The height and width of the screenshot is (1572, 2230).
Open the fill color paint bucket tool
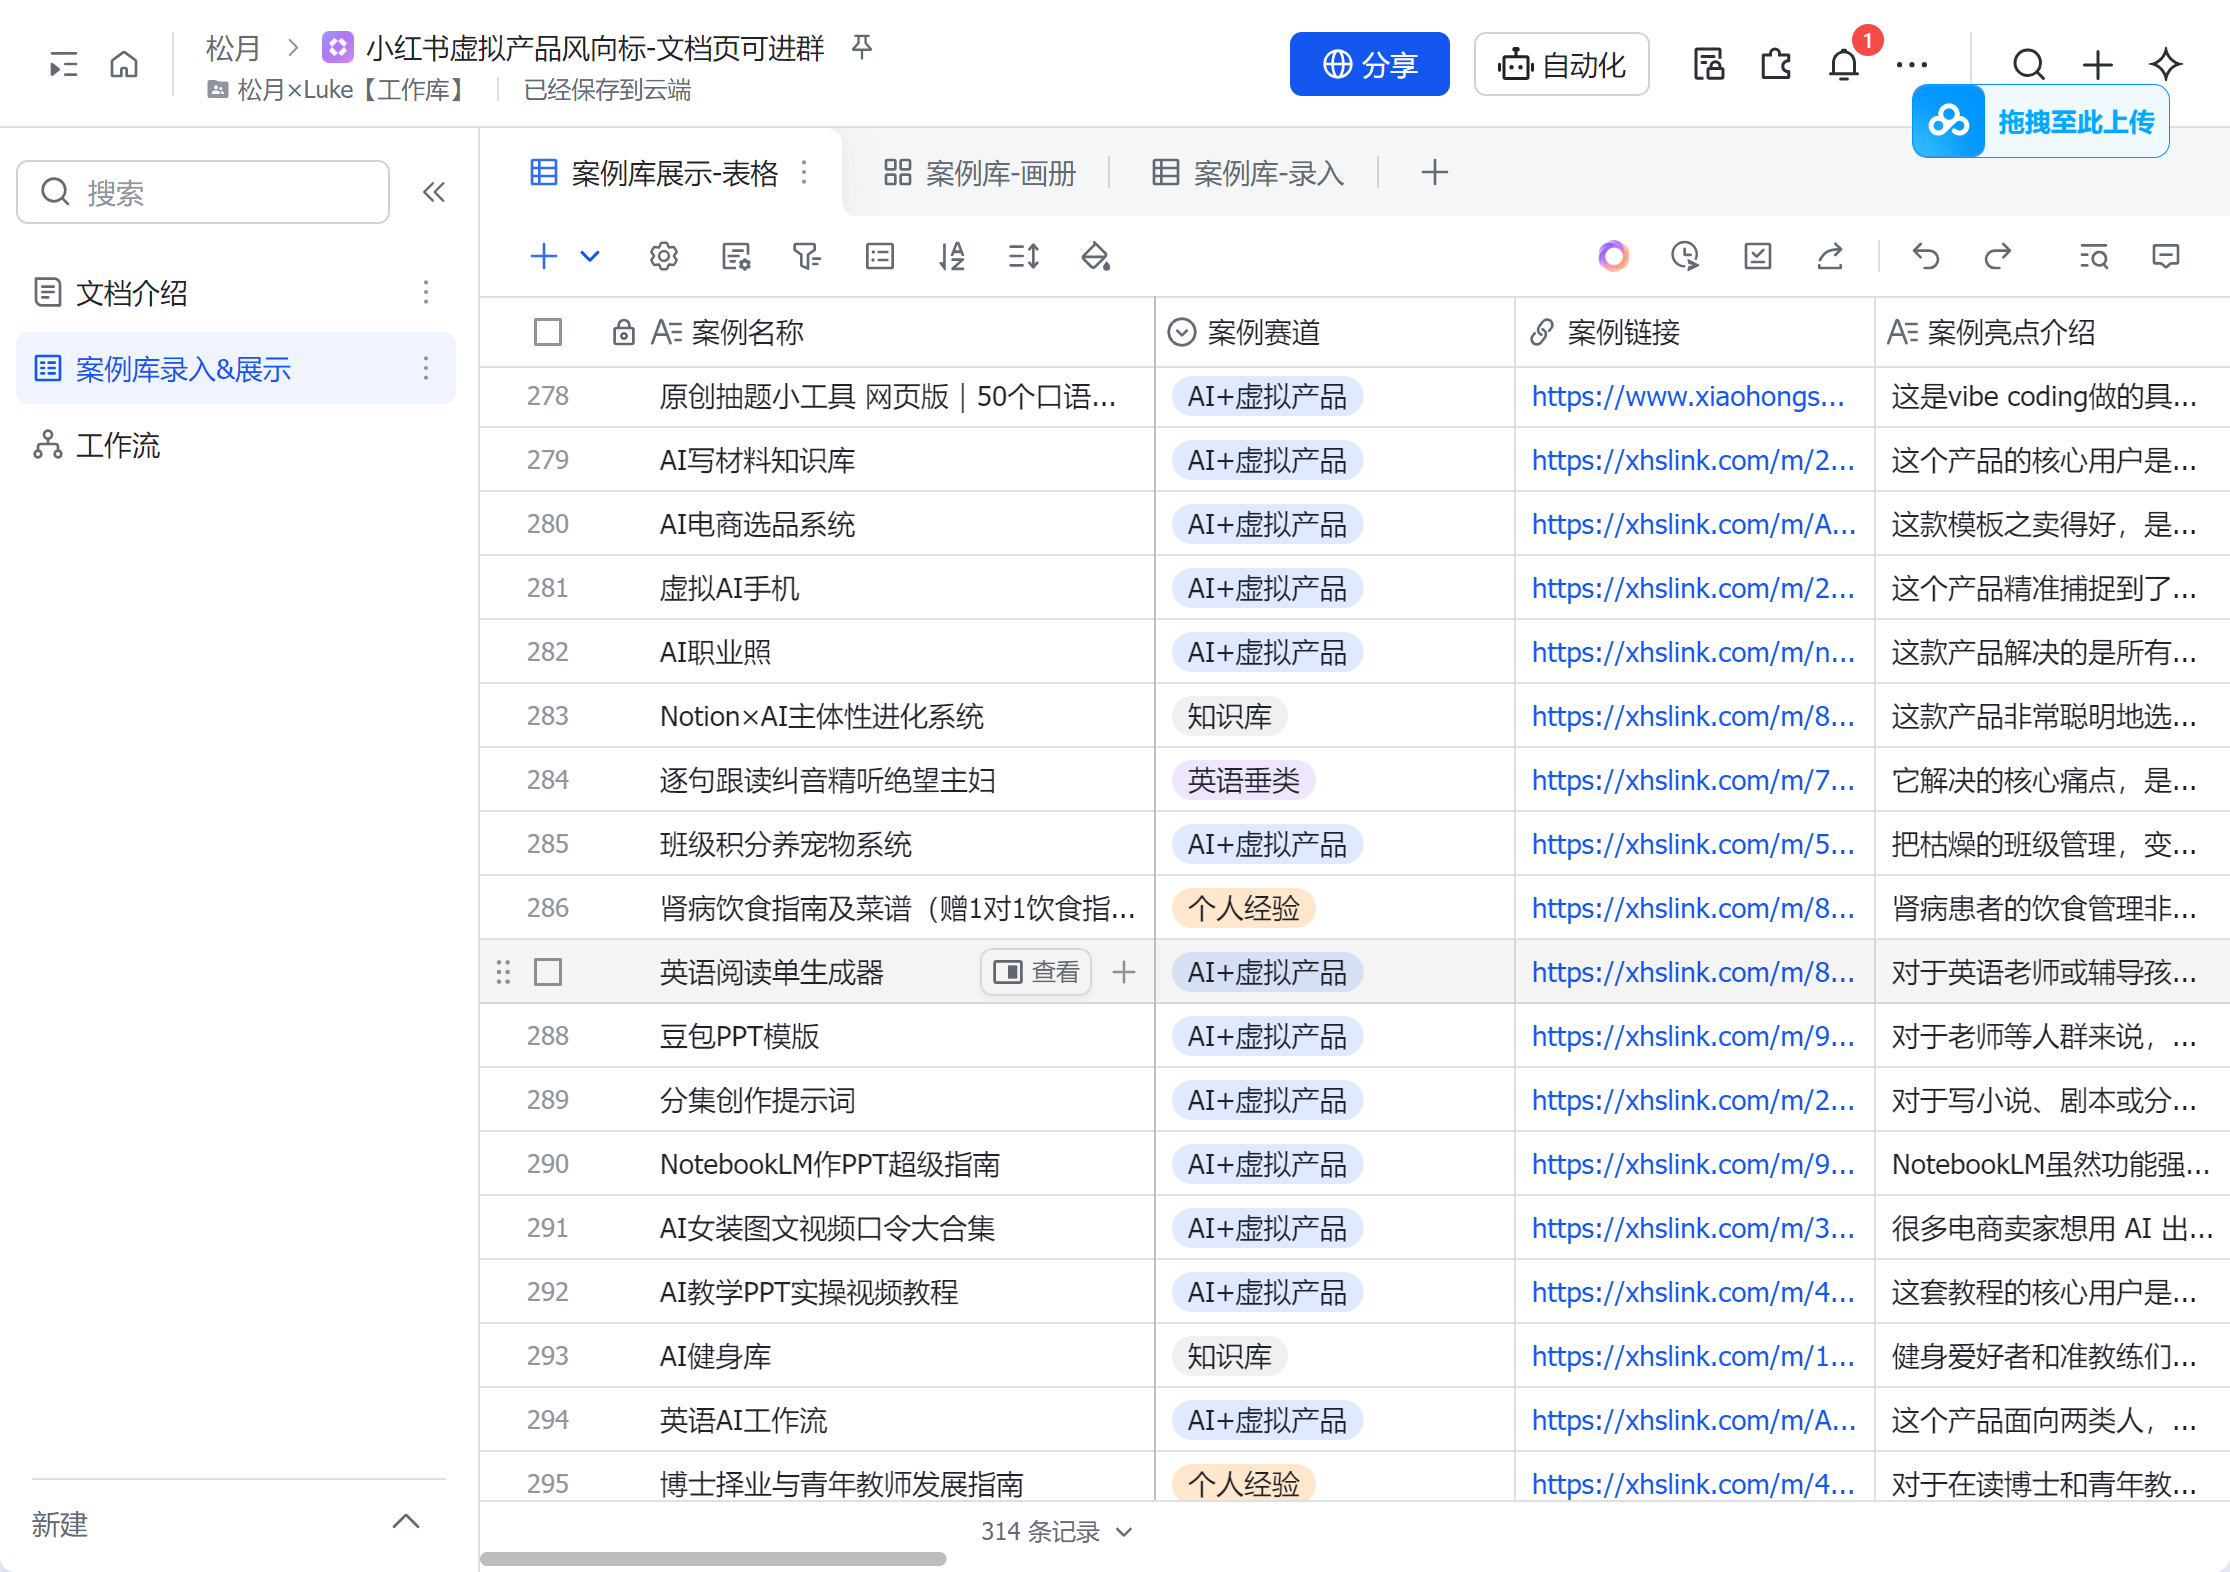pyautogui.click(x=1095, y=257)
